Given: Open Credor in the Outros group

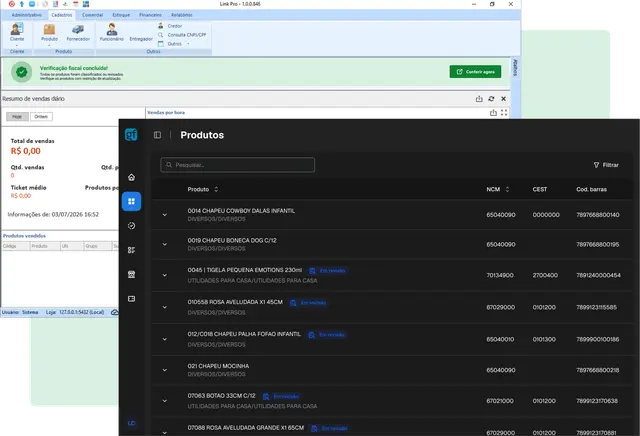Looking at the screenshot, I should point(170,26).
